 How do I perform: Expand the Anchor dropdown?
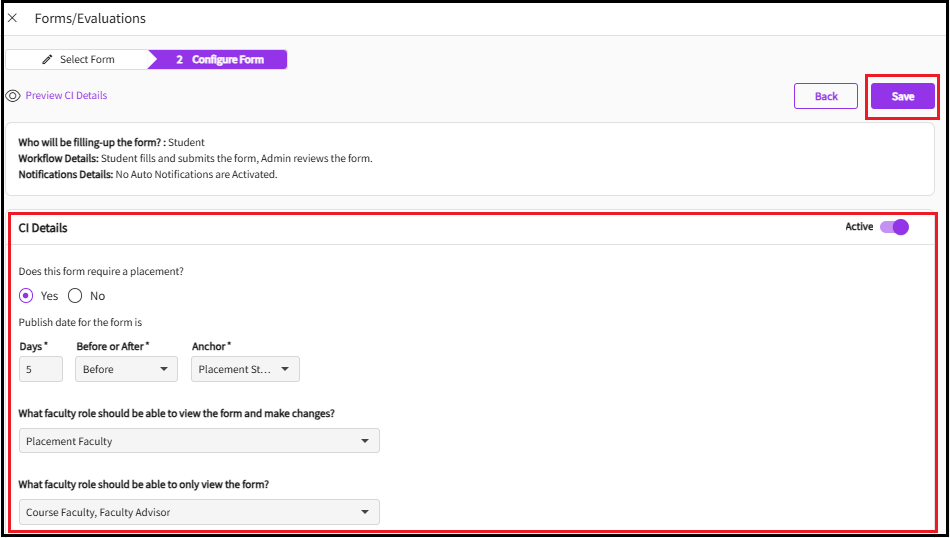[244, 369]
